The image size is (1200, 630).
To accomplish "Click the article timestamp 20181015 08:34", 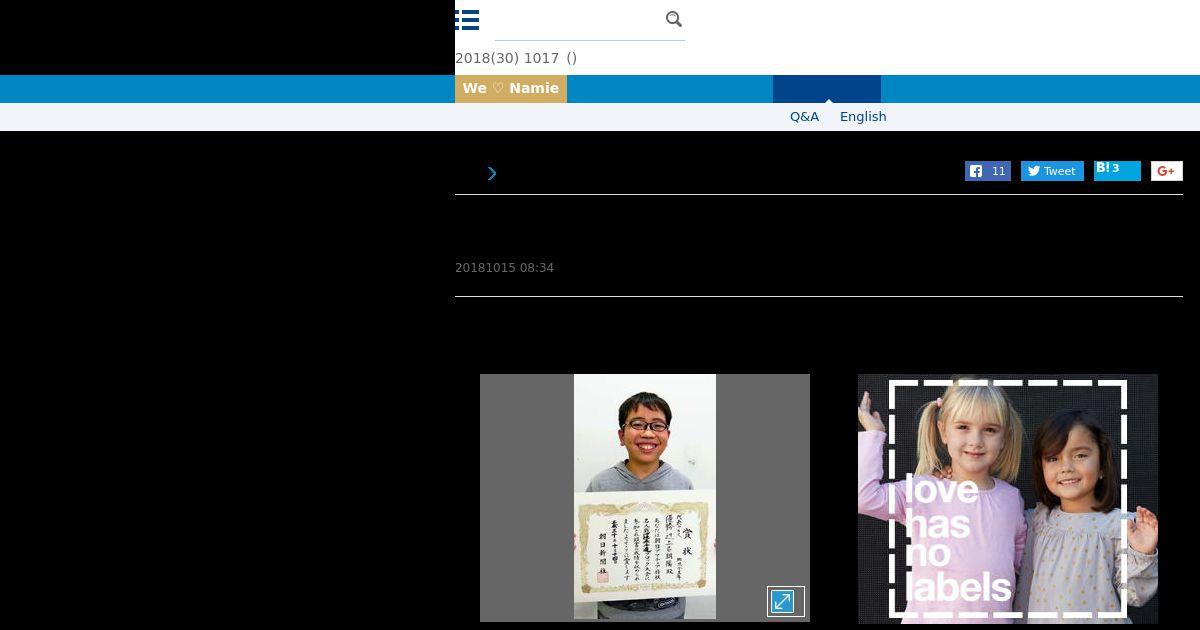I will click(x=504, y=268).
